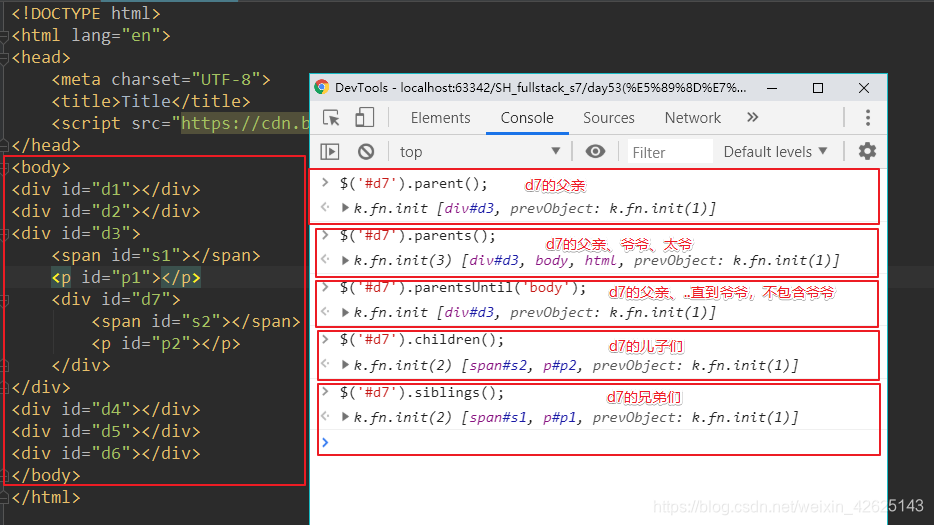Expand the parent() result k.fn.init [div#d3]
Viewport: 934px width, 525px height.
pyautogui.click(x=345, y=208)
